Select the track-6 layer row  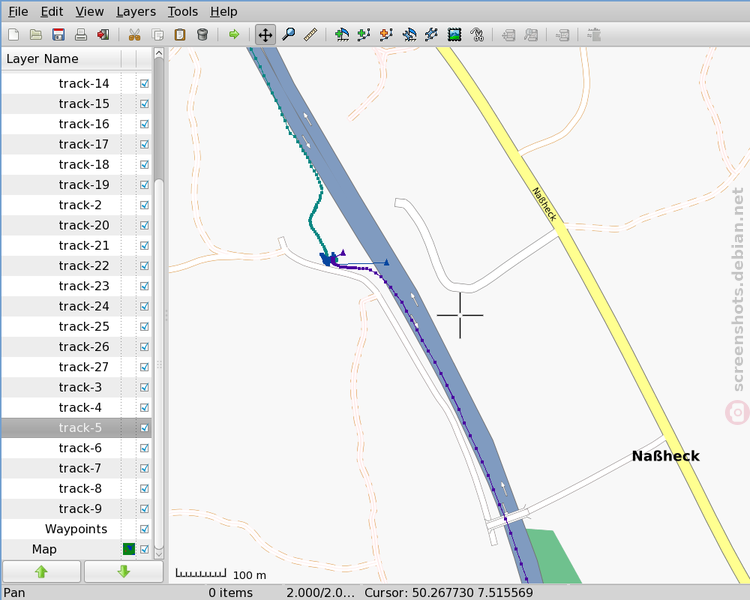click(77, 448)
